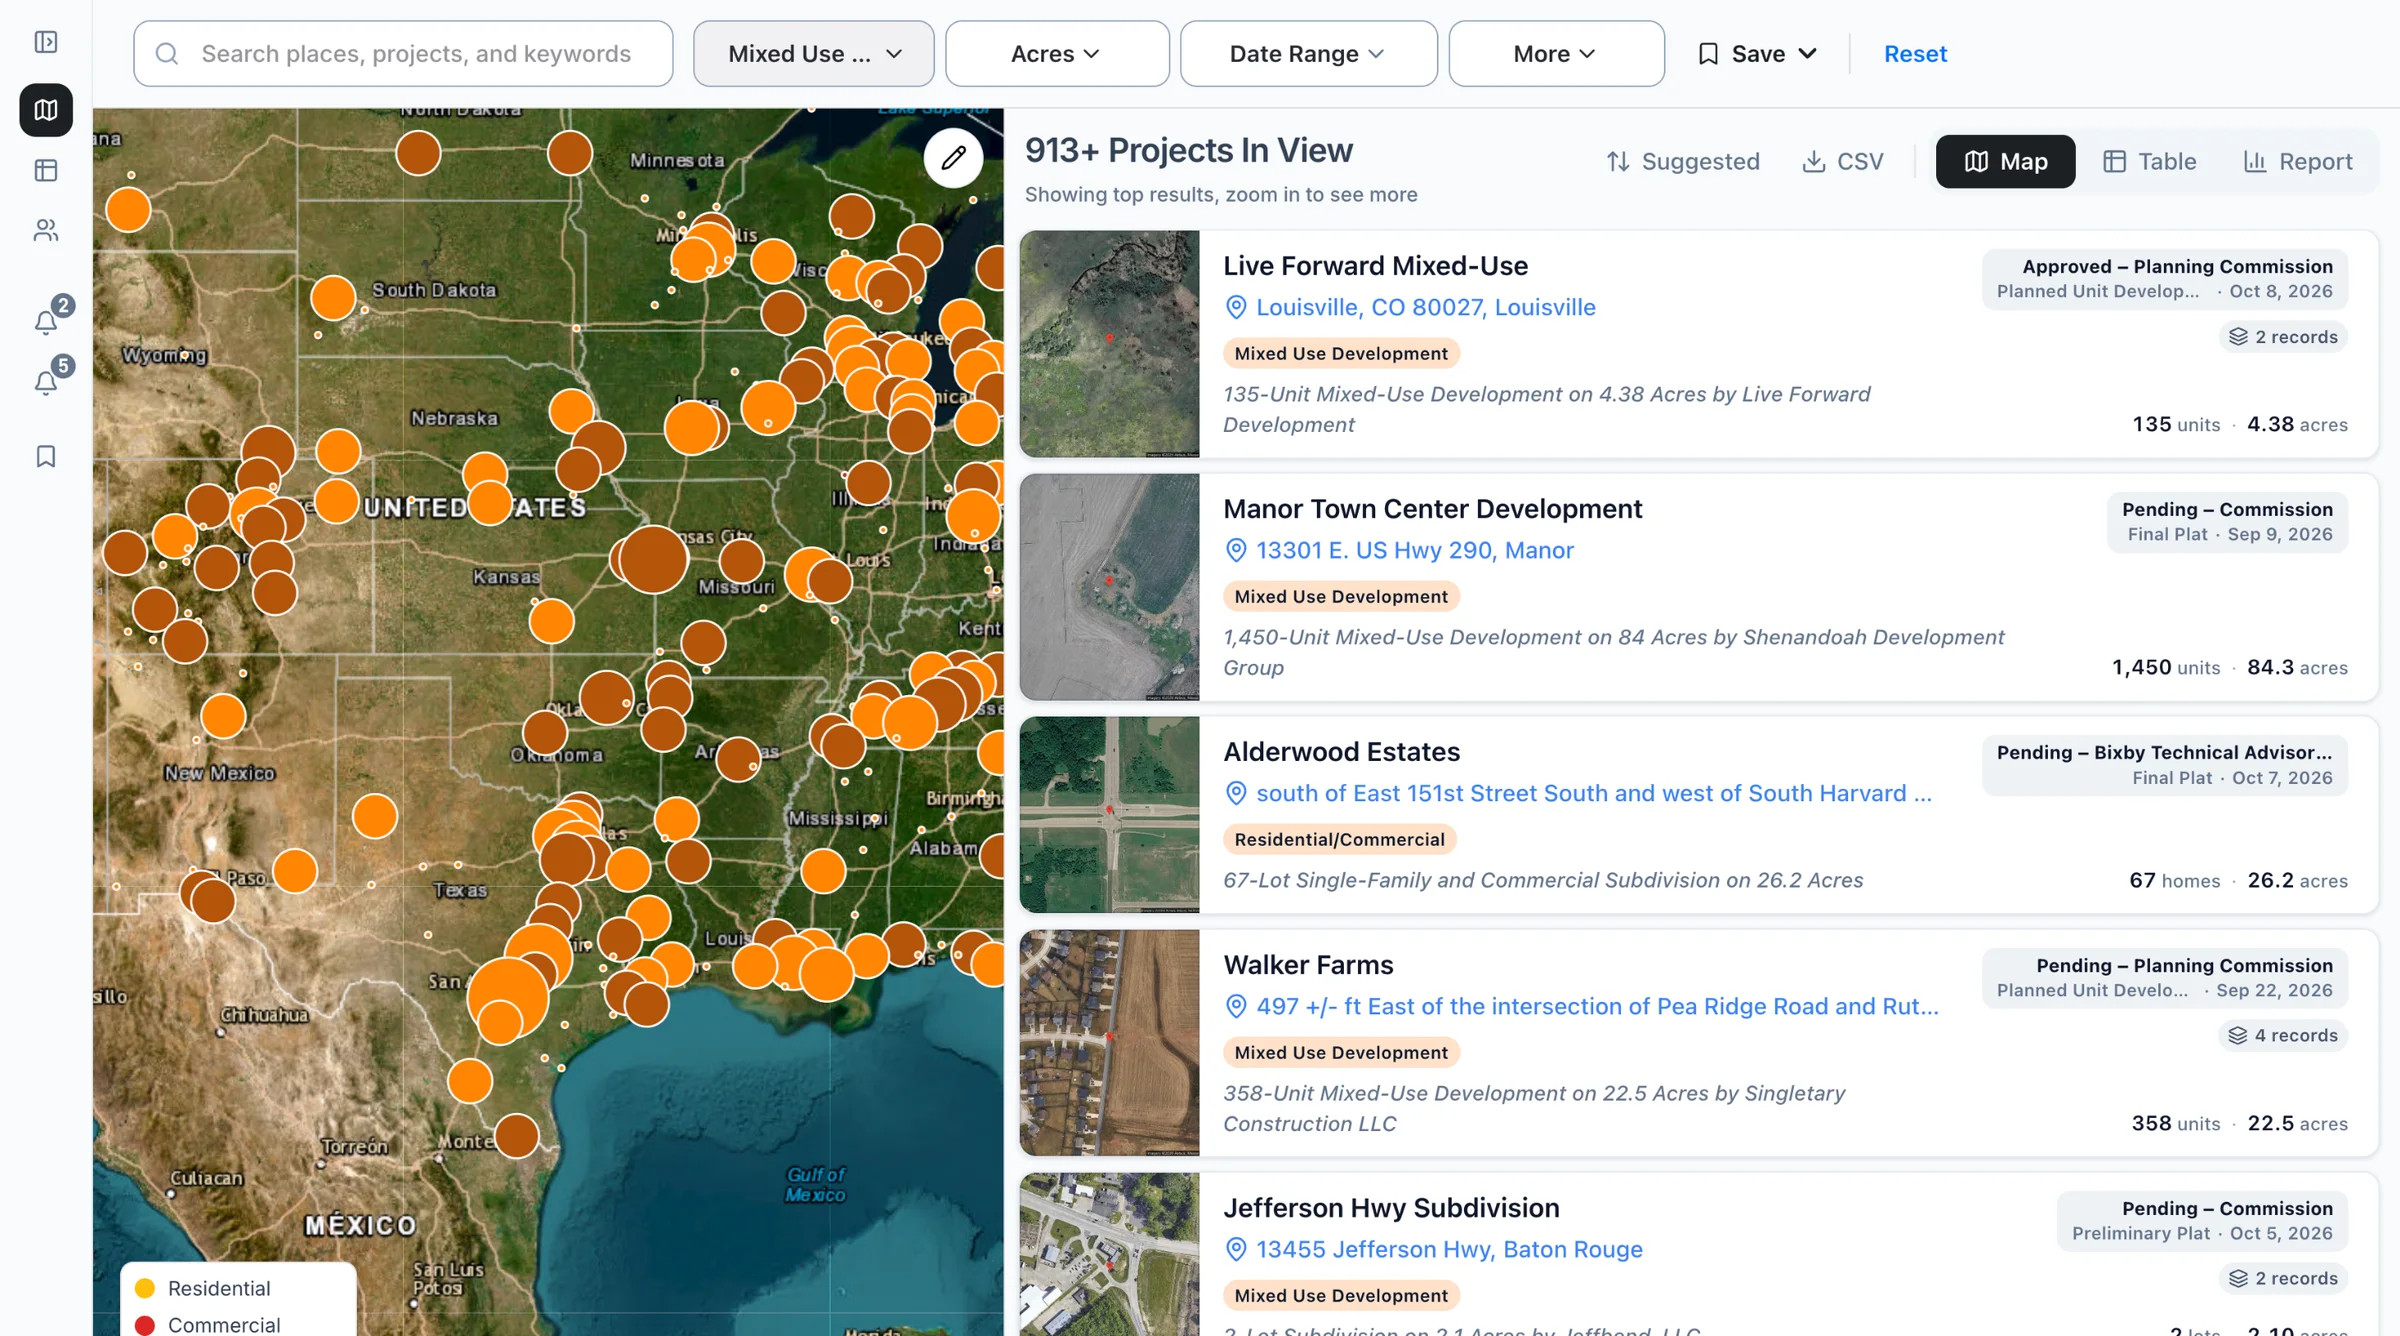Open the people sidebar icon
The width and height of the screenshot is (2400, 1336).
pos(46,231)
